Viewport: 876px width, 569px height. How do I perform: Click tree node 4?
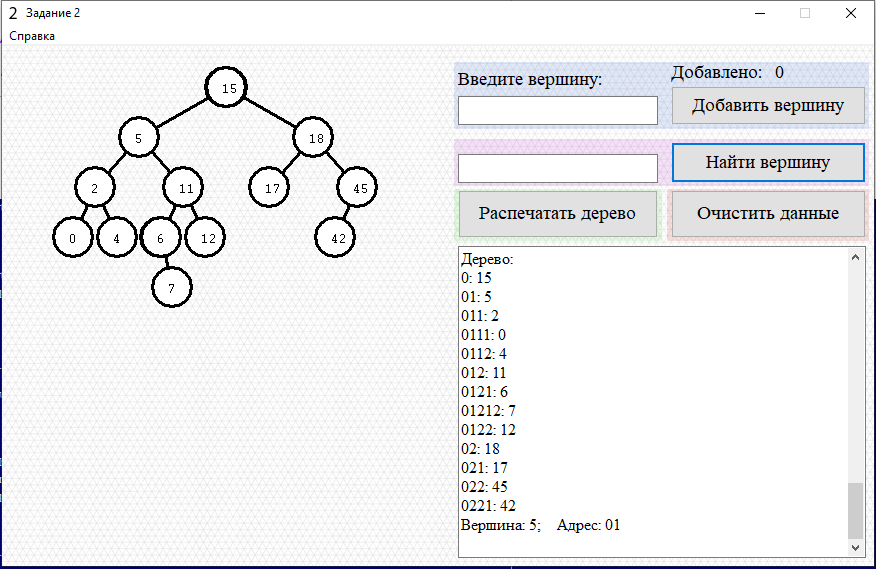pos(117,238)
